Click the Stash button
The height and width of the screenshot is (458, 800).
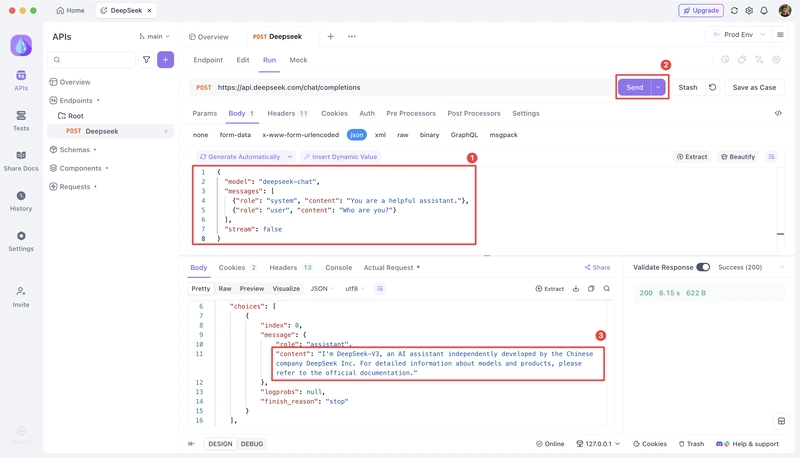point(688,87)
